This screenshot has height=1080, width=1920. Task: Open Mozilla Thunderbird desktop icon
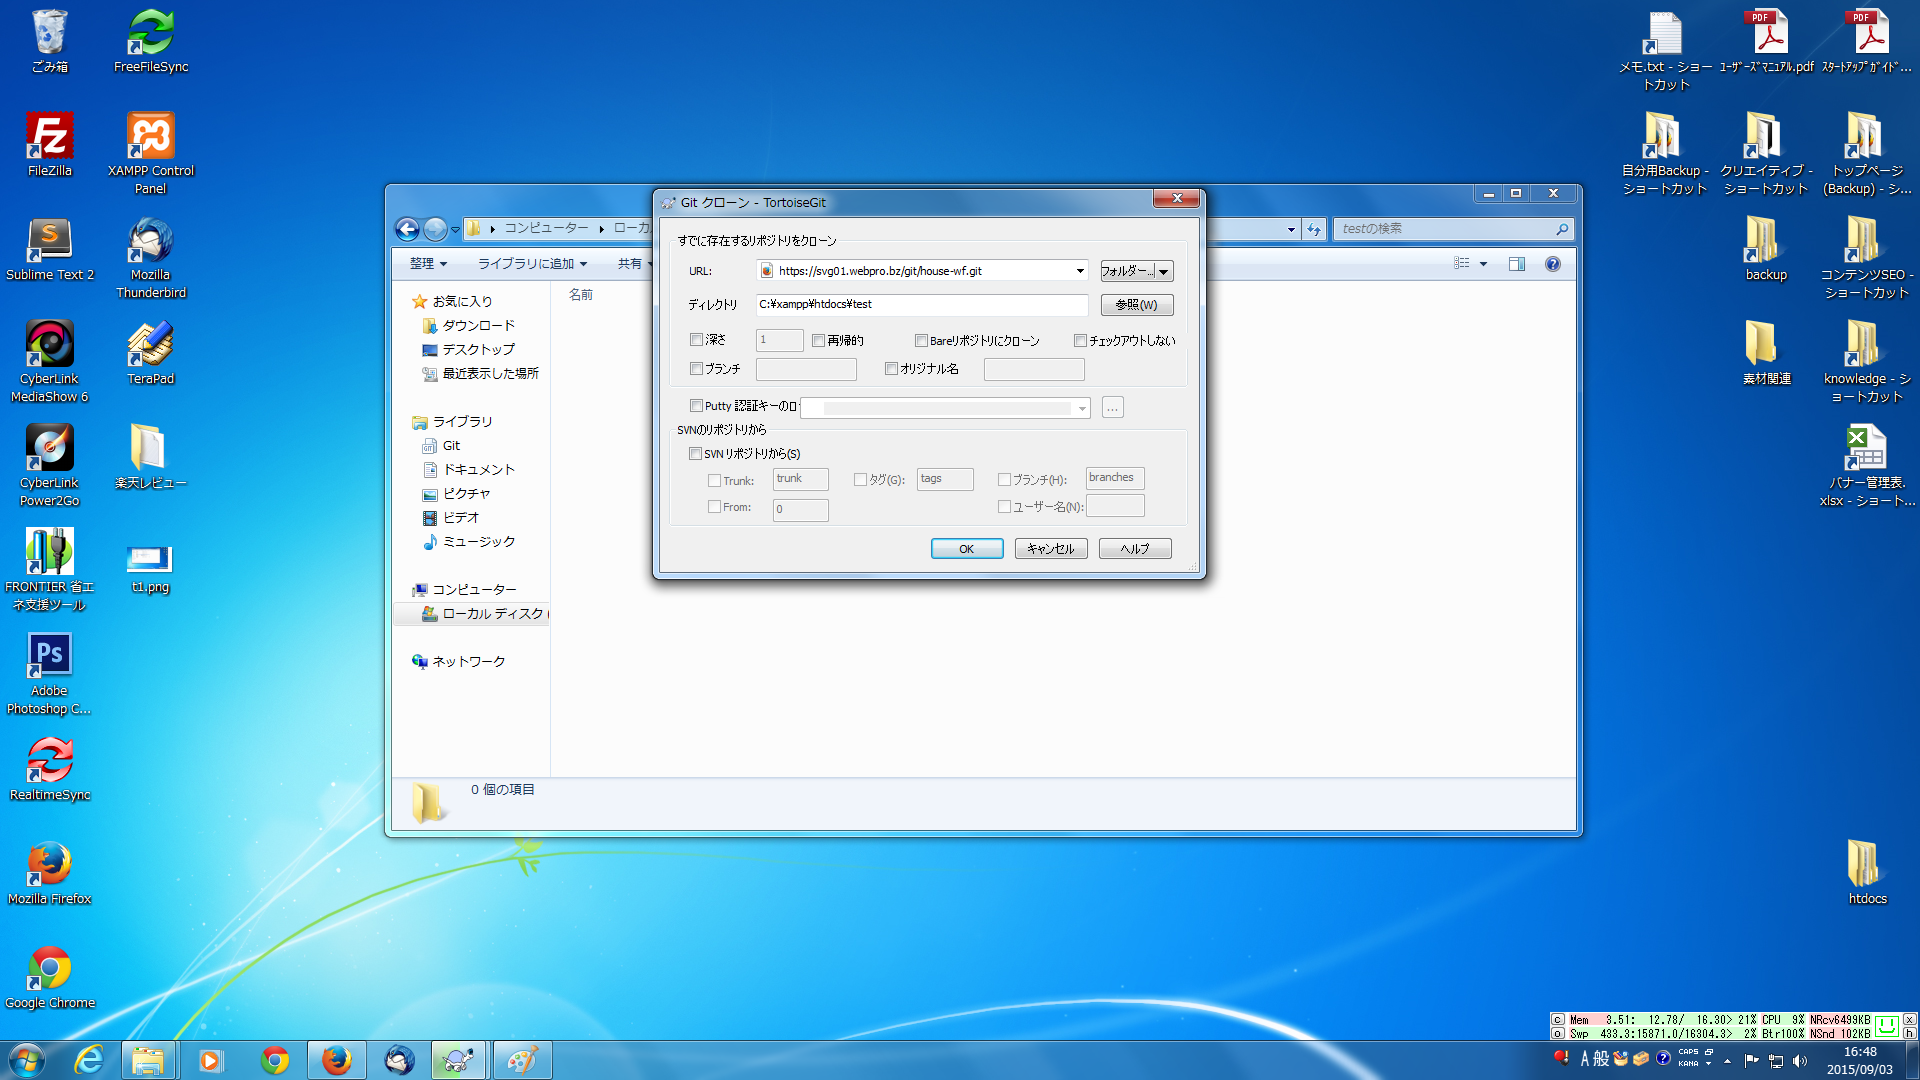point(150,242)
